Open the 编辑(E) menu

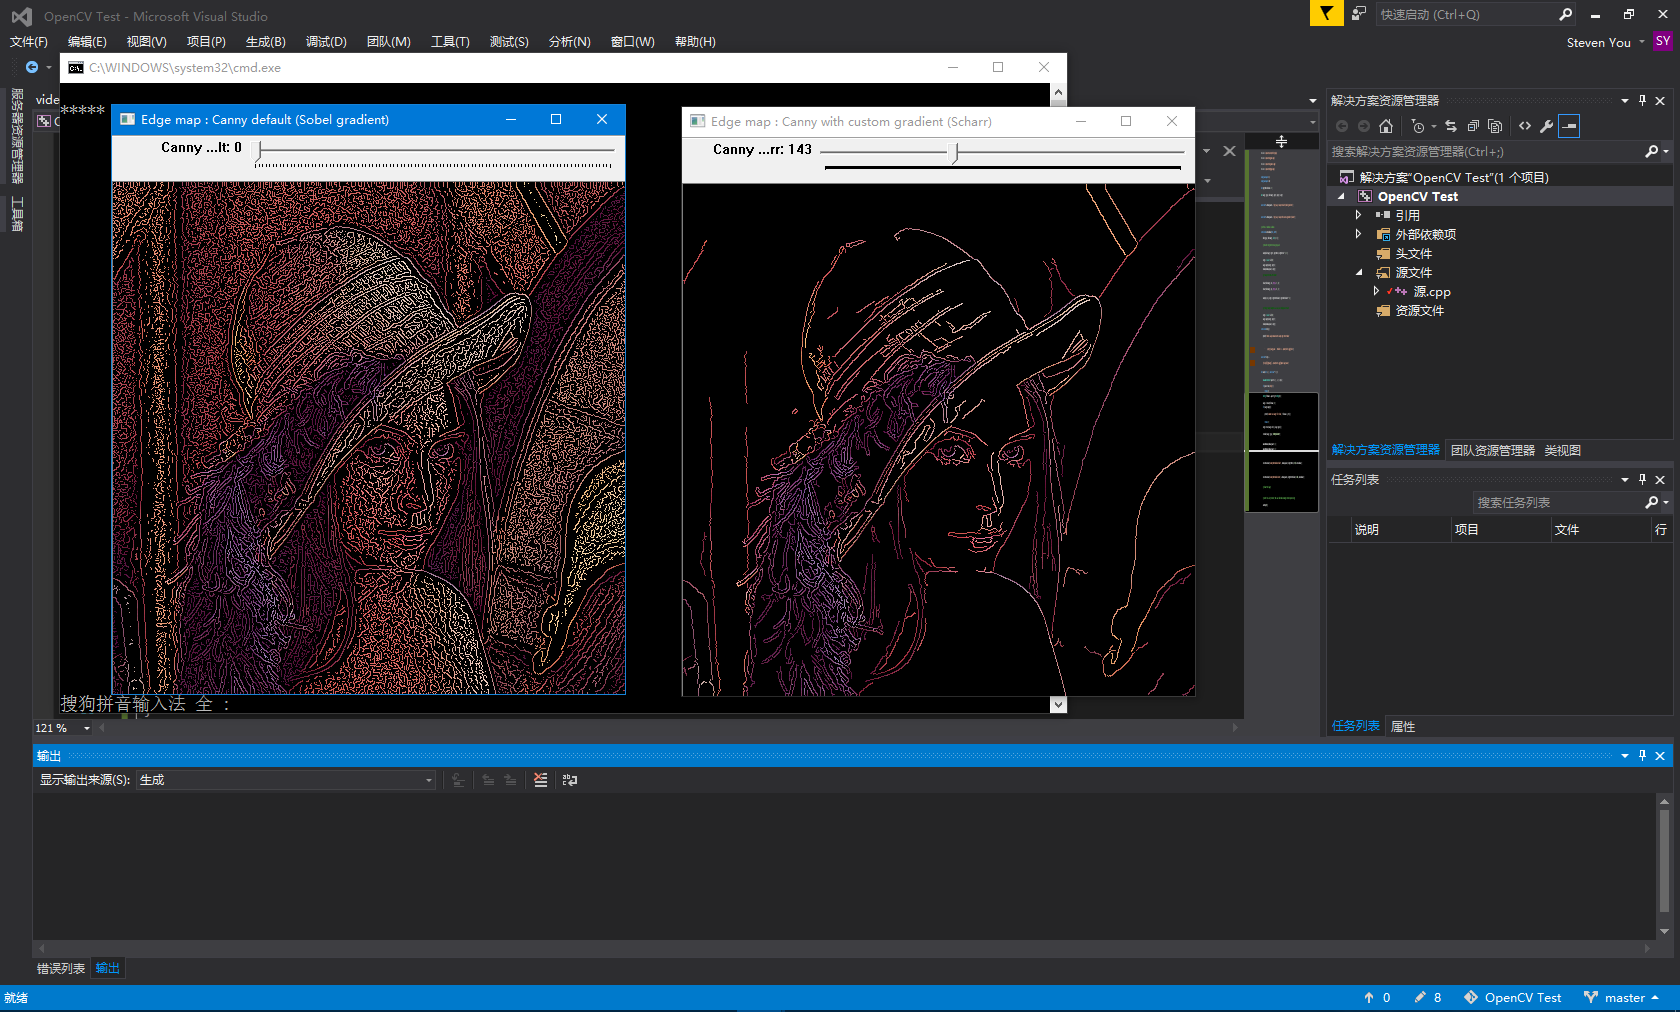pyautogui.click(x=87, y=41)
